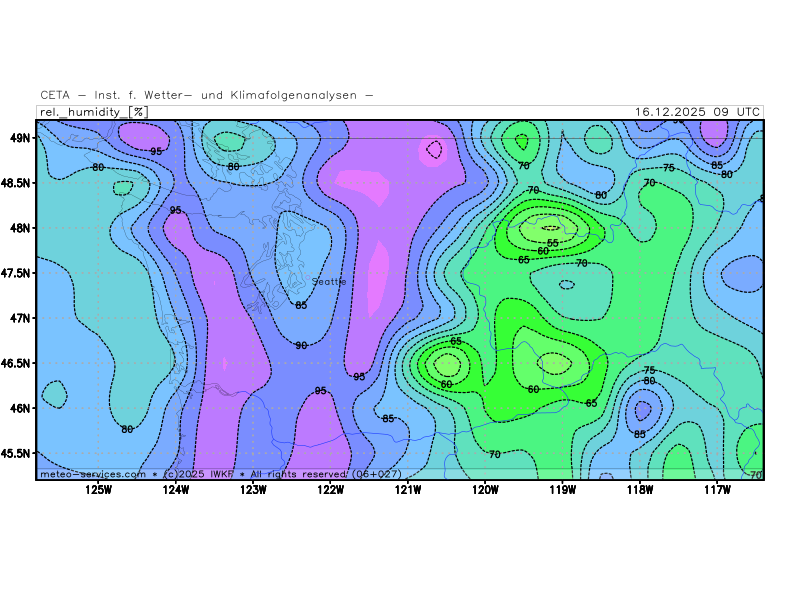The image size is (800, 600).
Task: Click the 90 contour label south of Seattle
Action: [x=301, y=345]
